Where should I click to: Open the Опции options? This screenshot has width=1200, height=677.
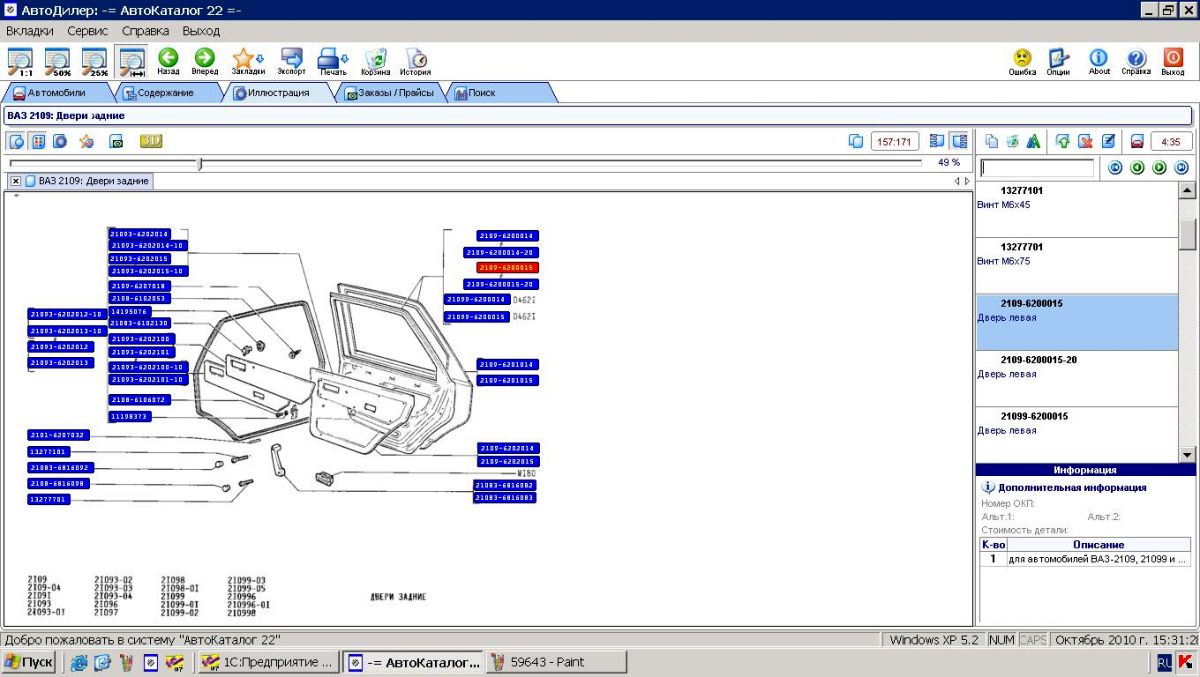click(1059, 62)
